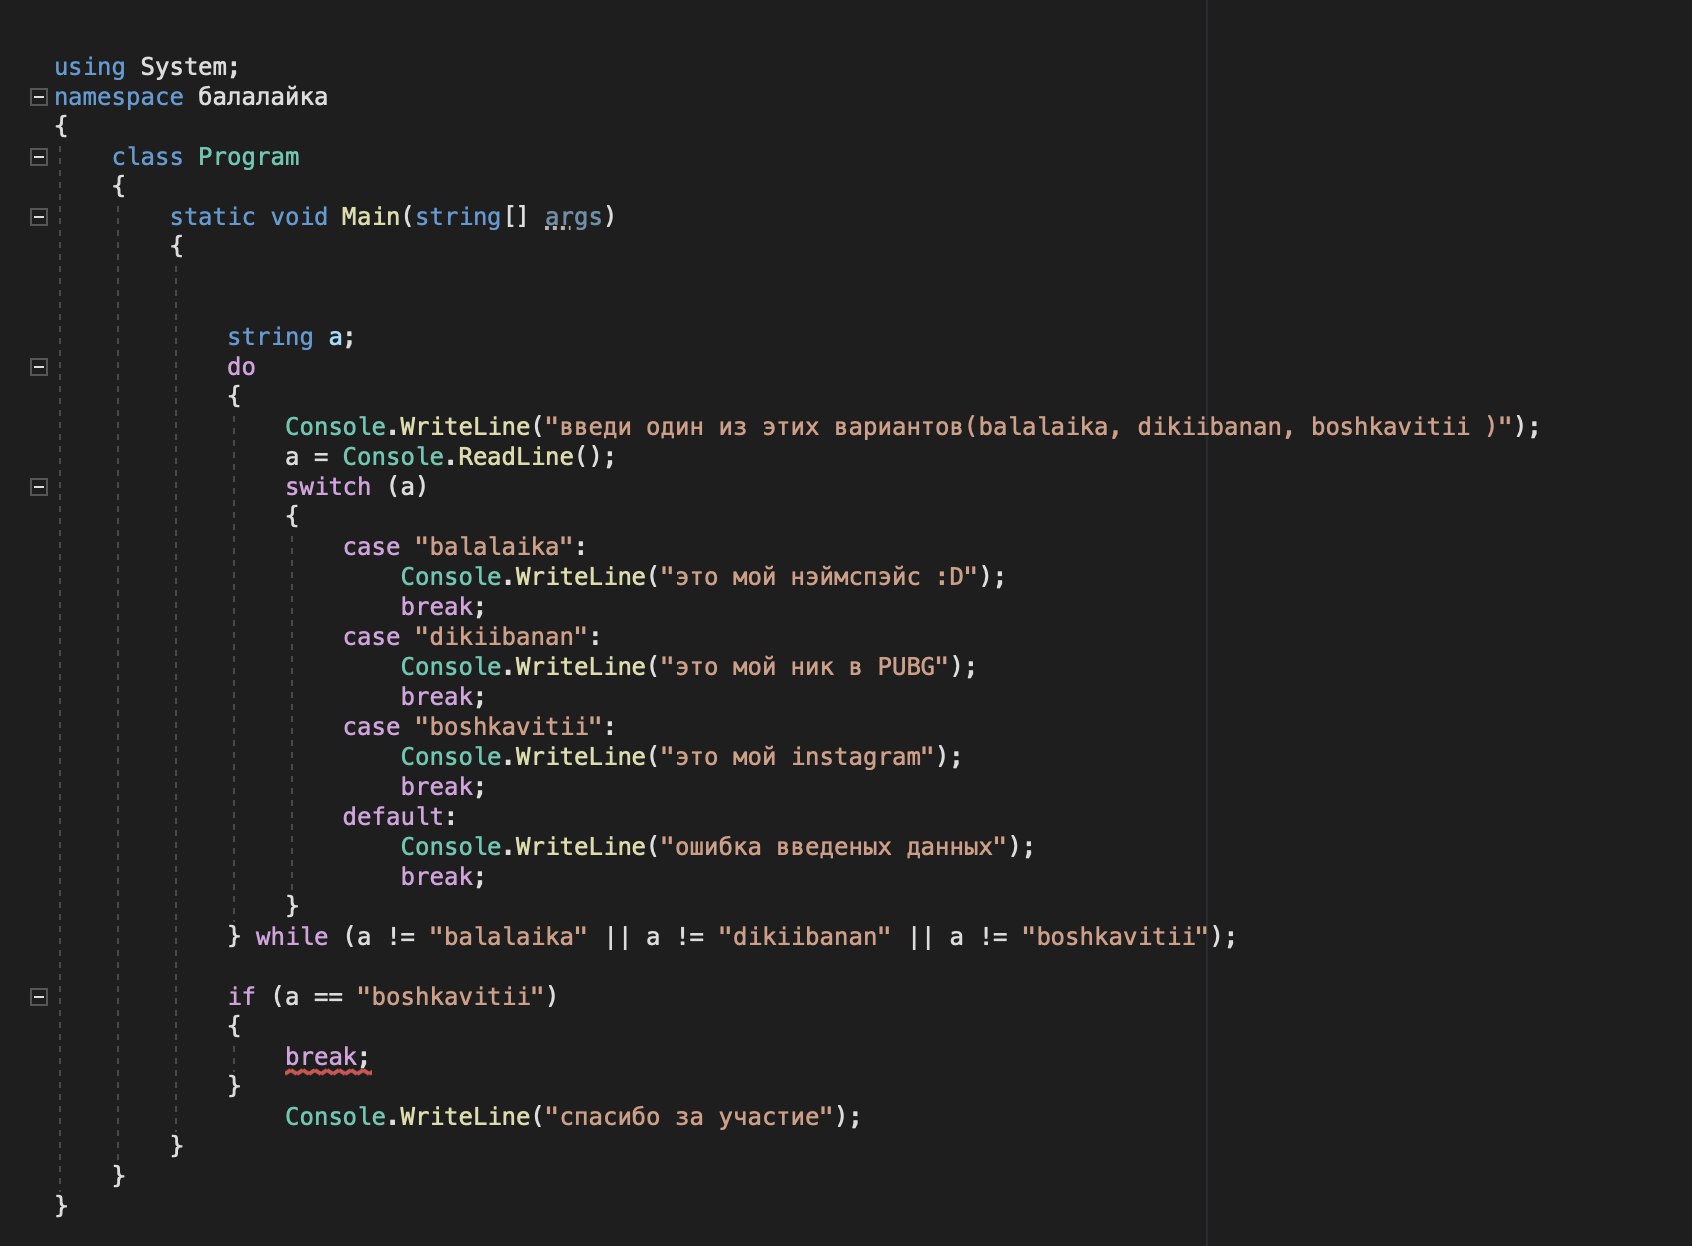1692x1246 pixels.
Task: Click string "это мой instagram"
Action: [x=798, y=757]
